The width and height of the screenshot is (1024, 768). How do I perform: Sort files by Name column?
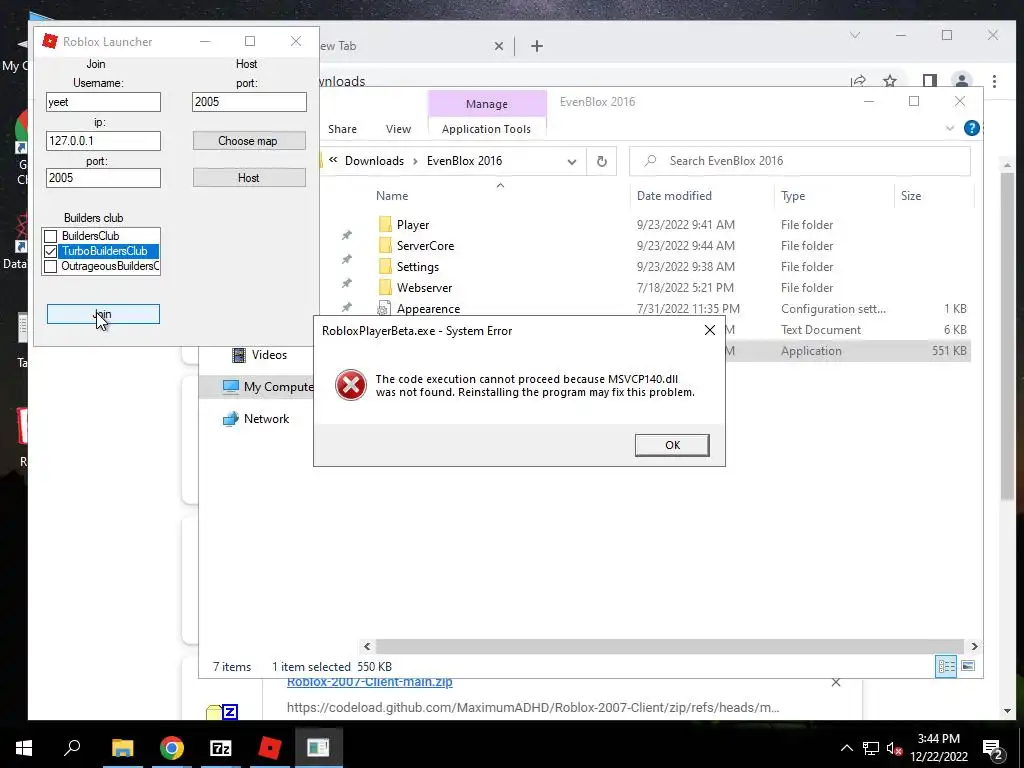click(x=392, y=195)
